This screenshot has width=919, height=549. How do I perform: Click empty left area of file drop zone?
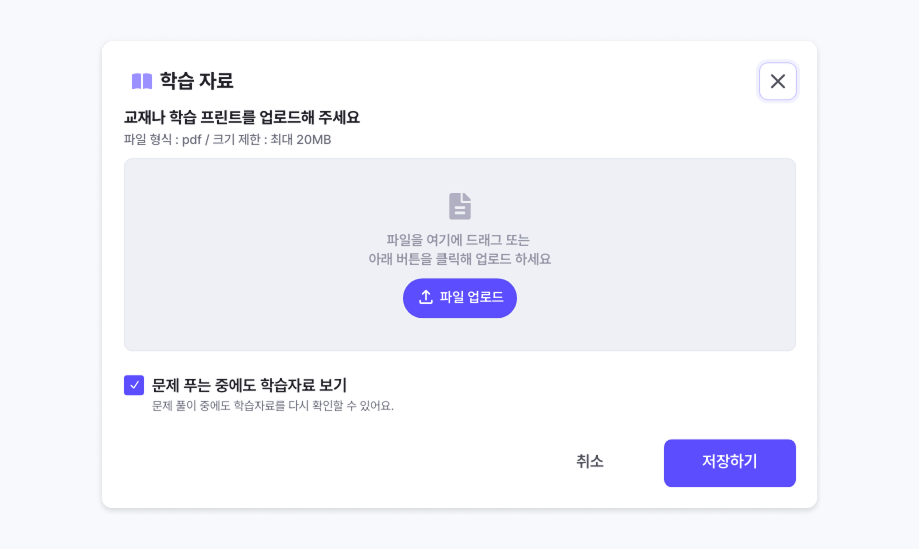tap(220, 255)
